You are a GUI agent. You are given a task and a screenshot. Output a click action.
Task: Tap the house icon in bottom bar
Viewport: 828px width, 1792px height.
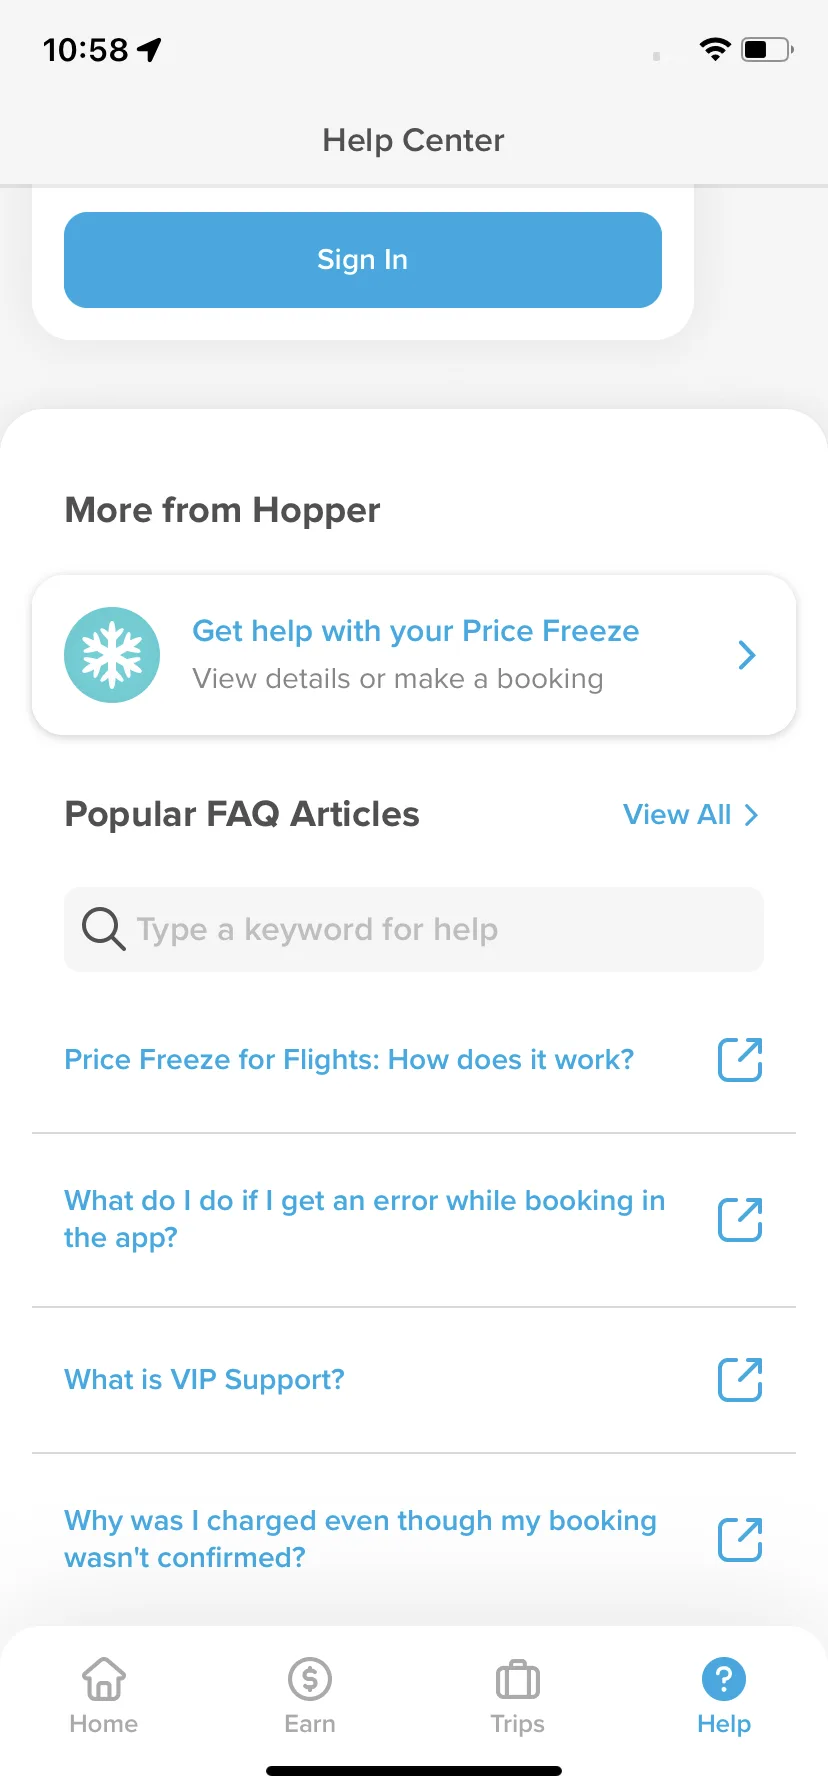point(104,1679)
